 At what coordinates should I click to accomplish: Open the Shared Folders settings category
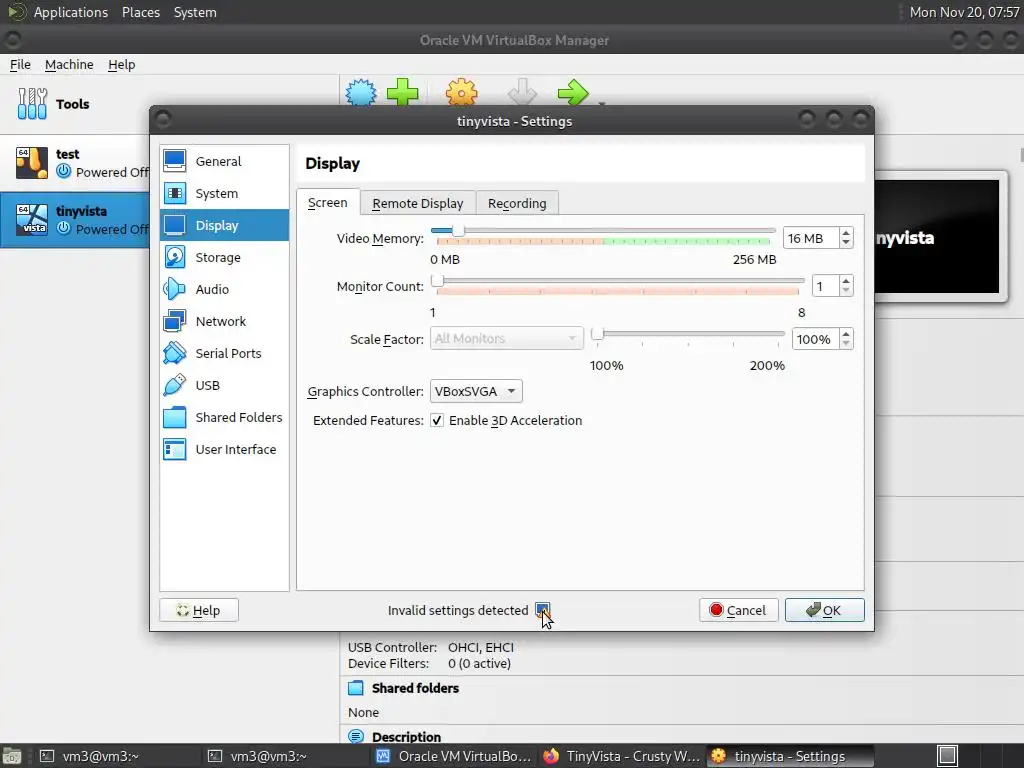tap(224, 417)
